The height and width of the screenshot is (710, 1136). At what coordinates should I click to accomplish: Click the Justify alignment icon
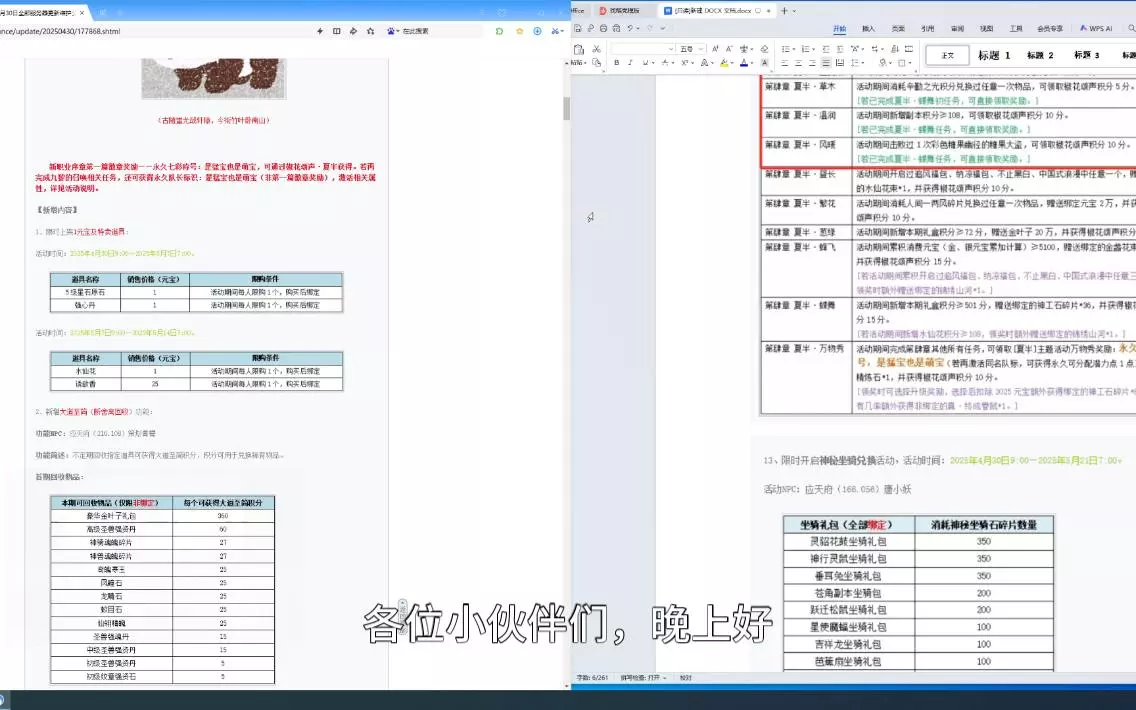click(x=826, y=63)
